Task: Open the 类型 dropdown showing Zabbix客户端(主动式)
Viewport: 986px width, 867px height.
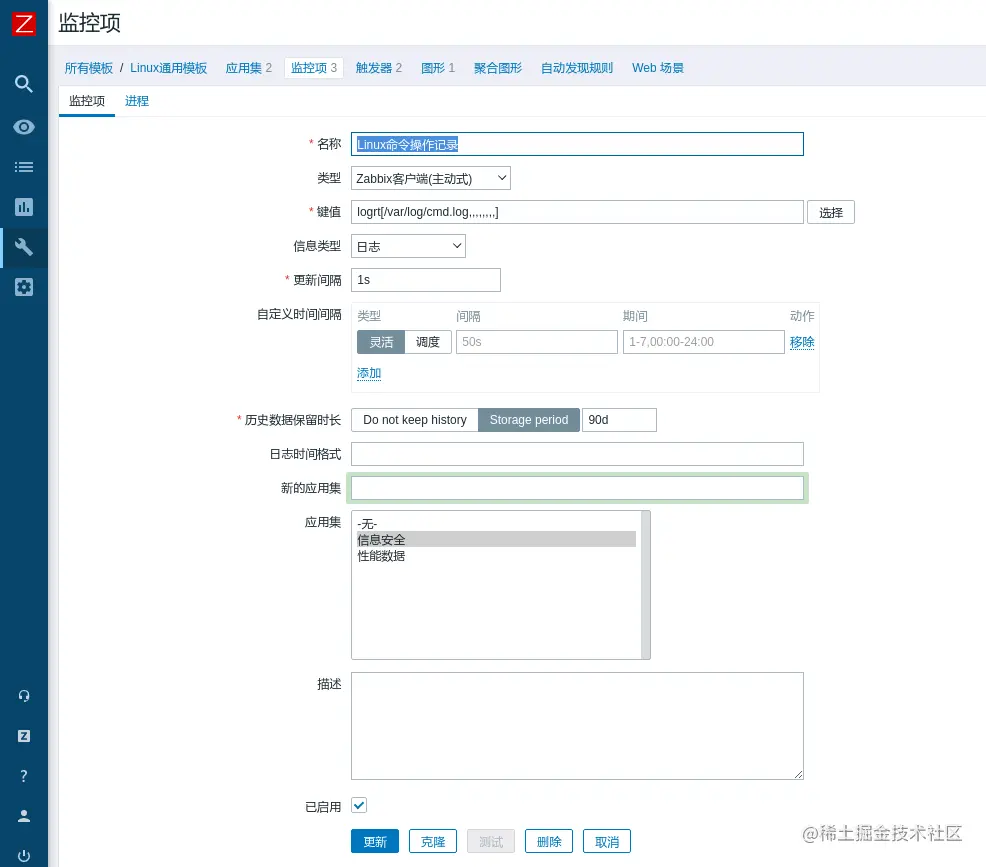Action: pyautogui.click(x=430, y=178)
